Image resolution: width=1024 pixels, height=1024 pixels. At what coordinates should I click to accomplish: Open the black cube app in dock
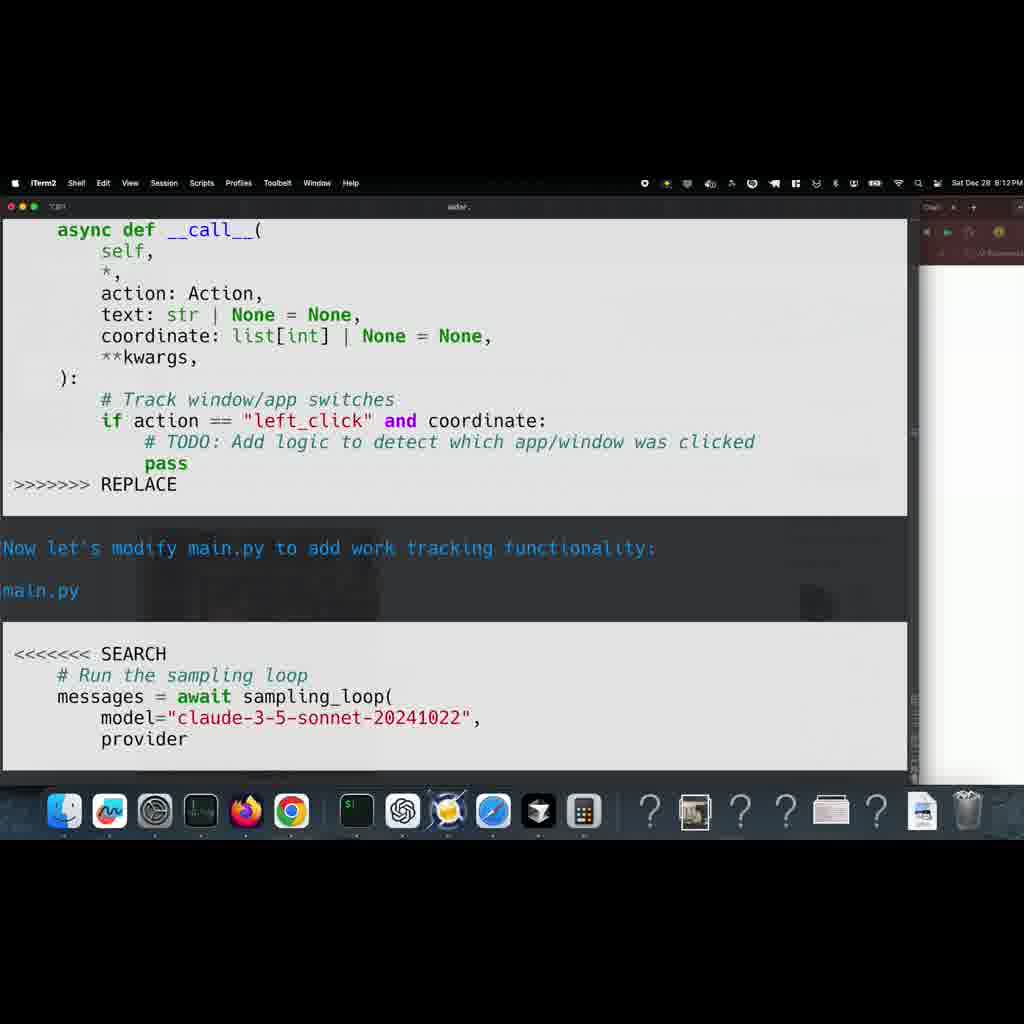[x=539, y=811]
